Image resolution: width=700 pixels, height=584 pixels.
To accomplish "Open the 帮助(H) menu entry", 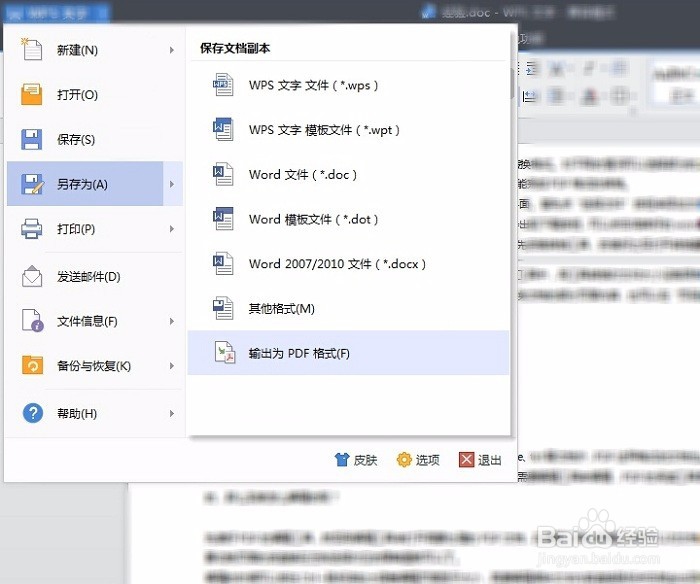I will tap(95, 413).
